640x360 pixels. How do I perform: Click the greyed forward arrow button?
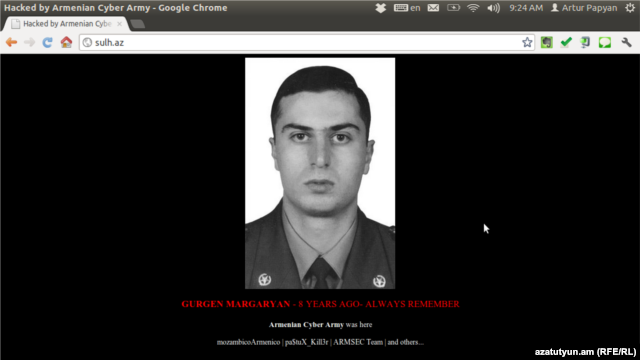29,42
